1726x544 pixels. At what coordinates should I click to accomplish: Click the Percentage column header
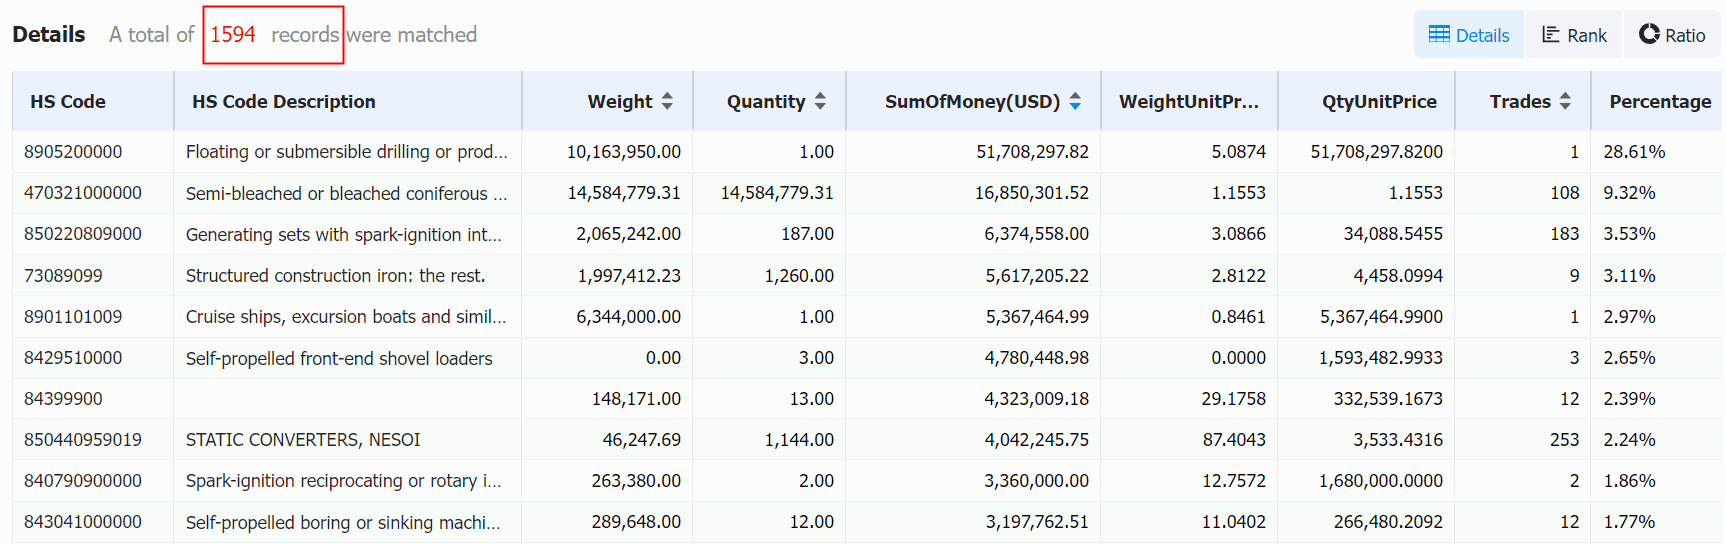(1659, 101)
